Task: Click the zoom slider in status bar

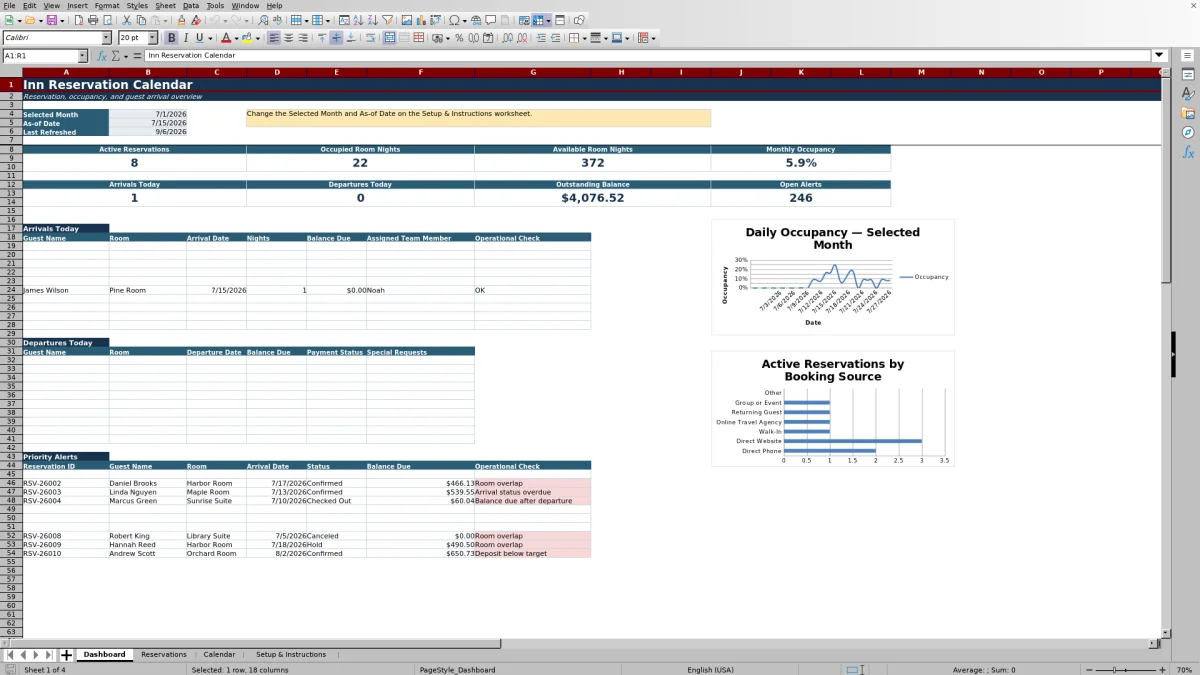Action: click(1125, 670)
